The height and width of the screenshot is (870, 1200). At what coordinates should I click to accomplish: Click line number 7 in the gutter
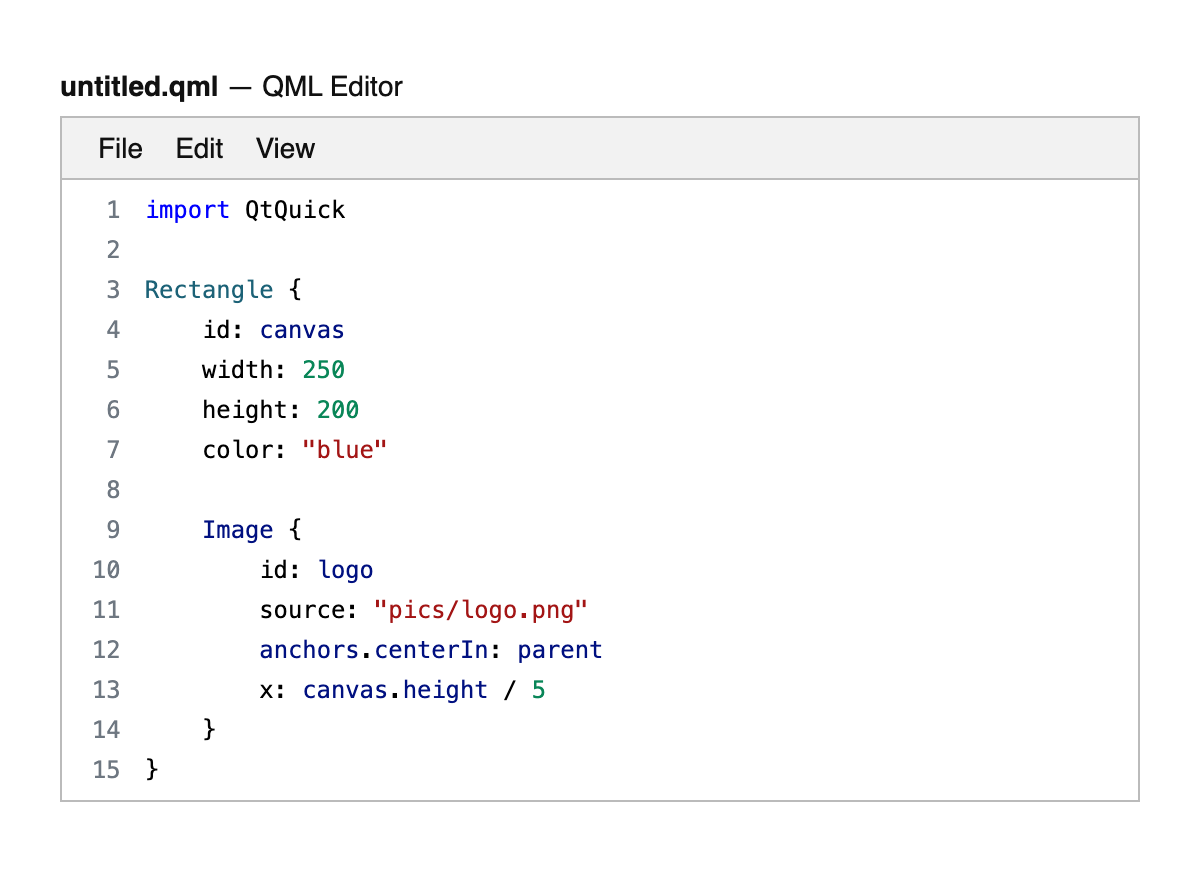click(x=112, y=449)
